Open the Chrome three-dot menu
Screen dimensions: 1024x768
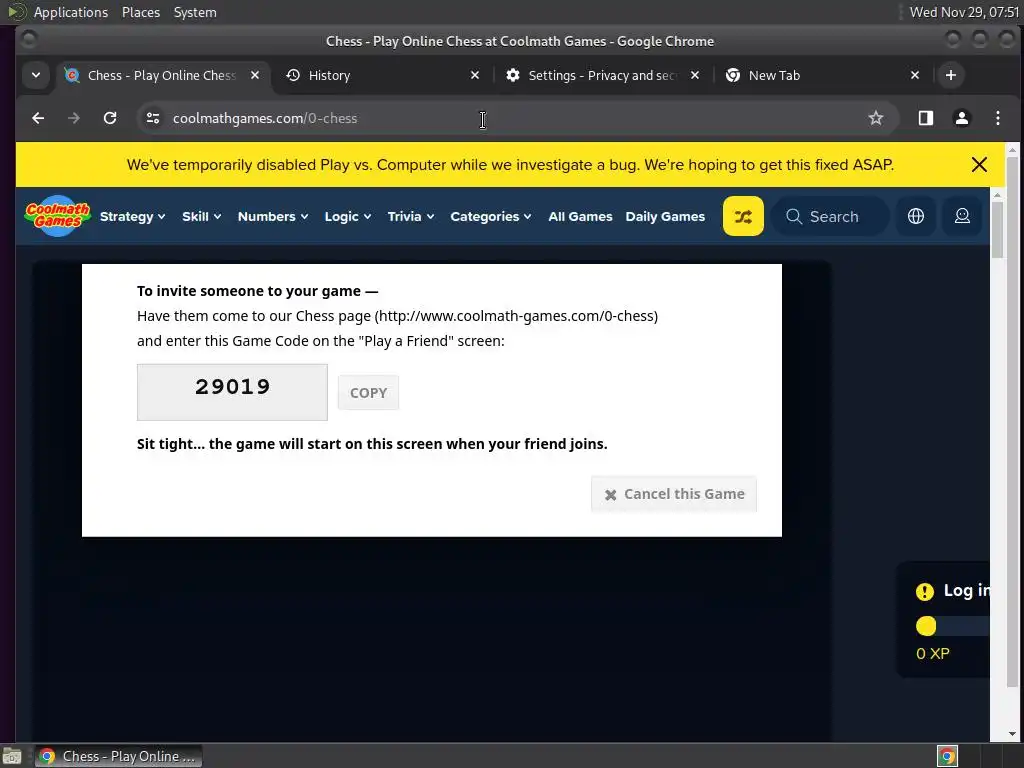(x=997, y=118)
